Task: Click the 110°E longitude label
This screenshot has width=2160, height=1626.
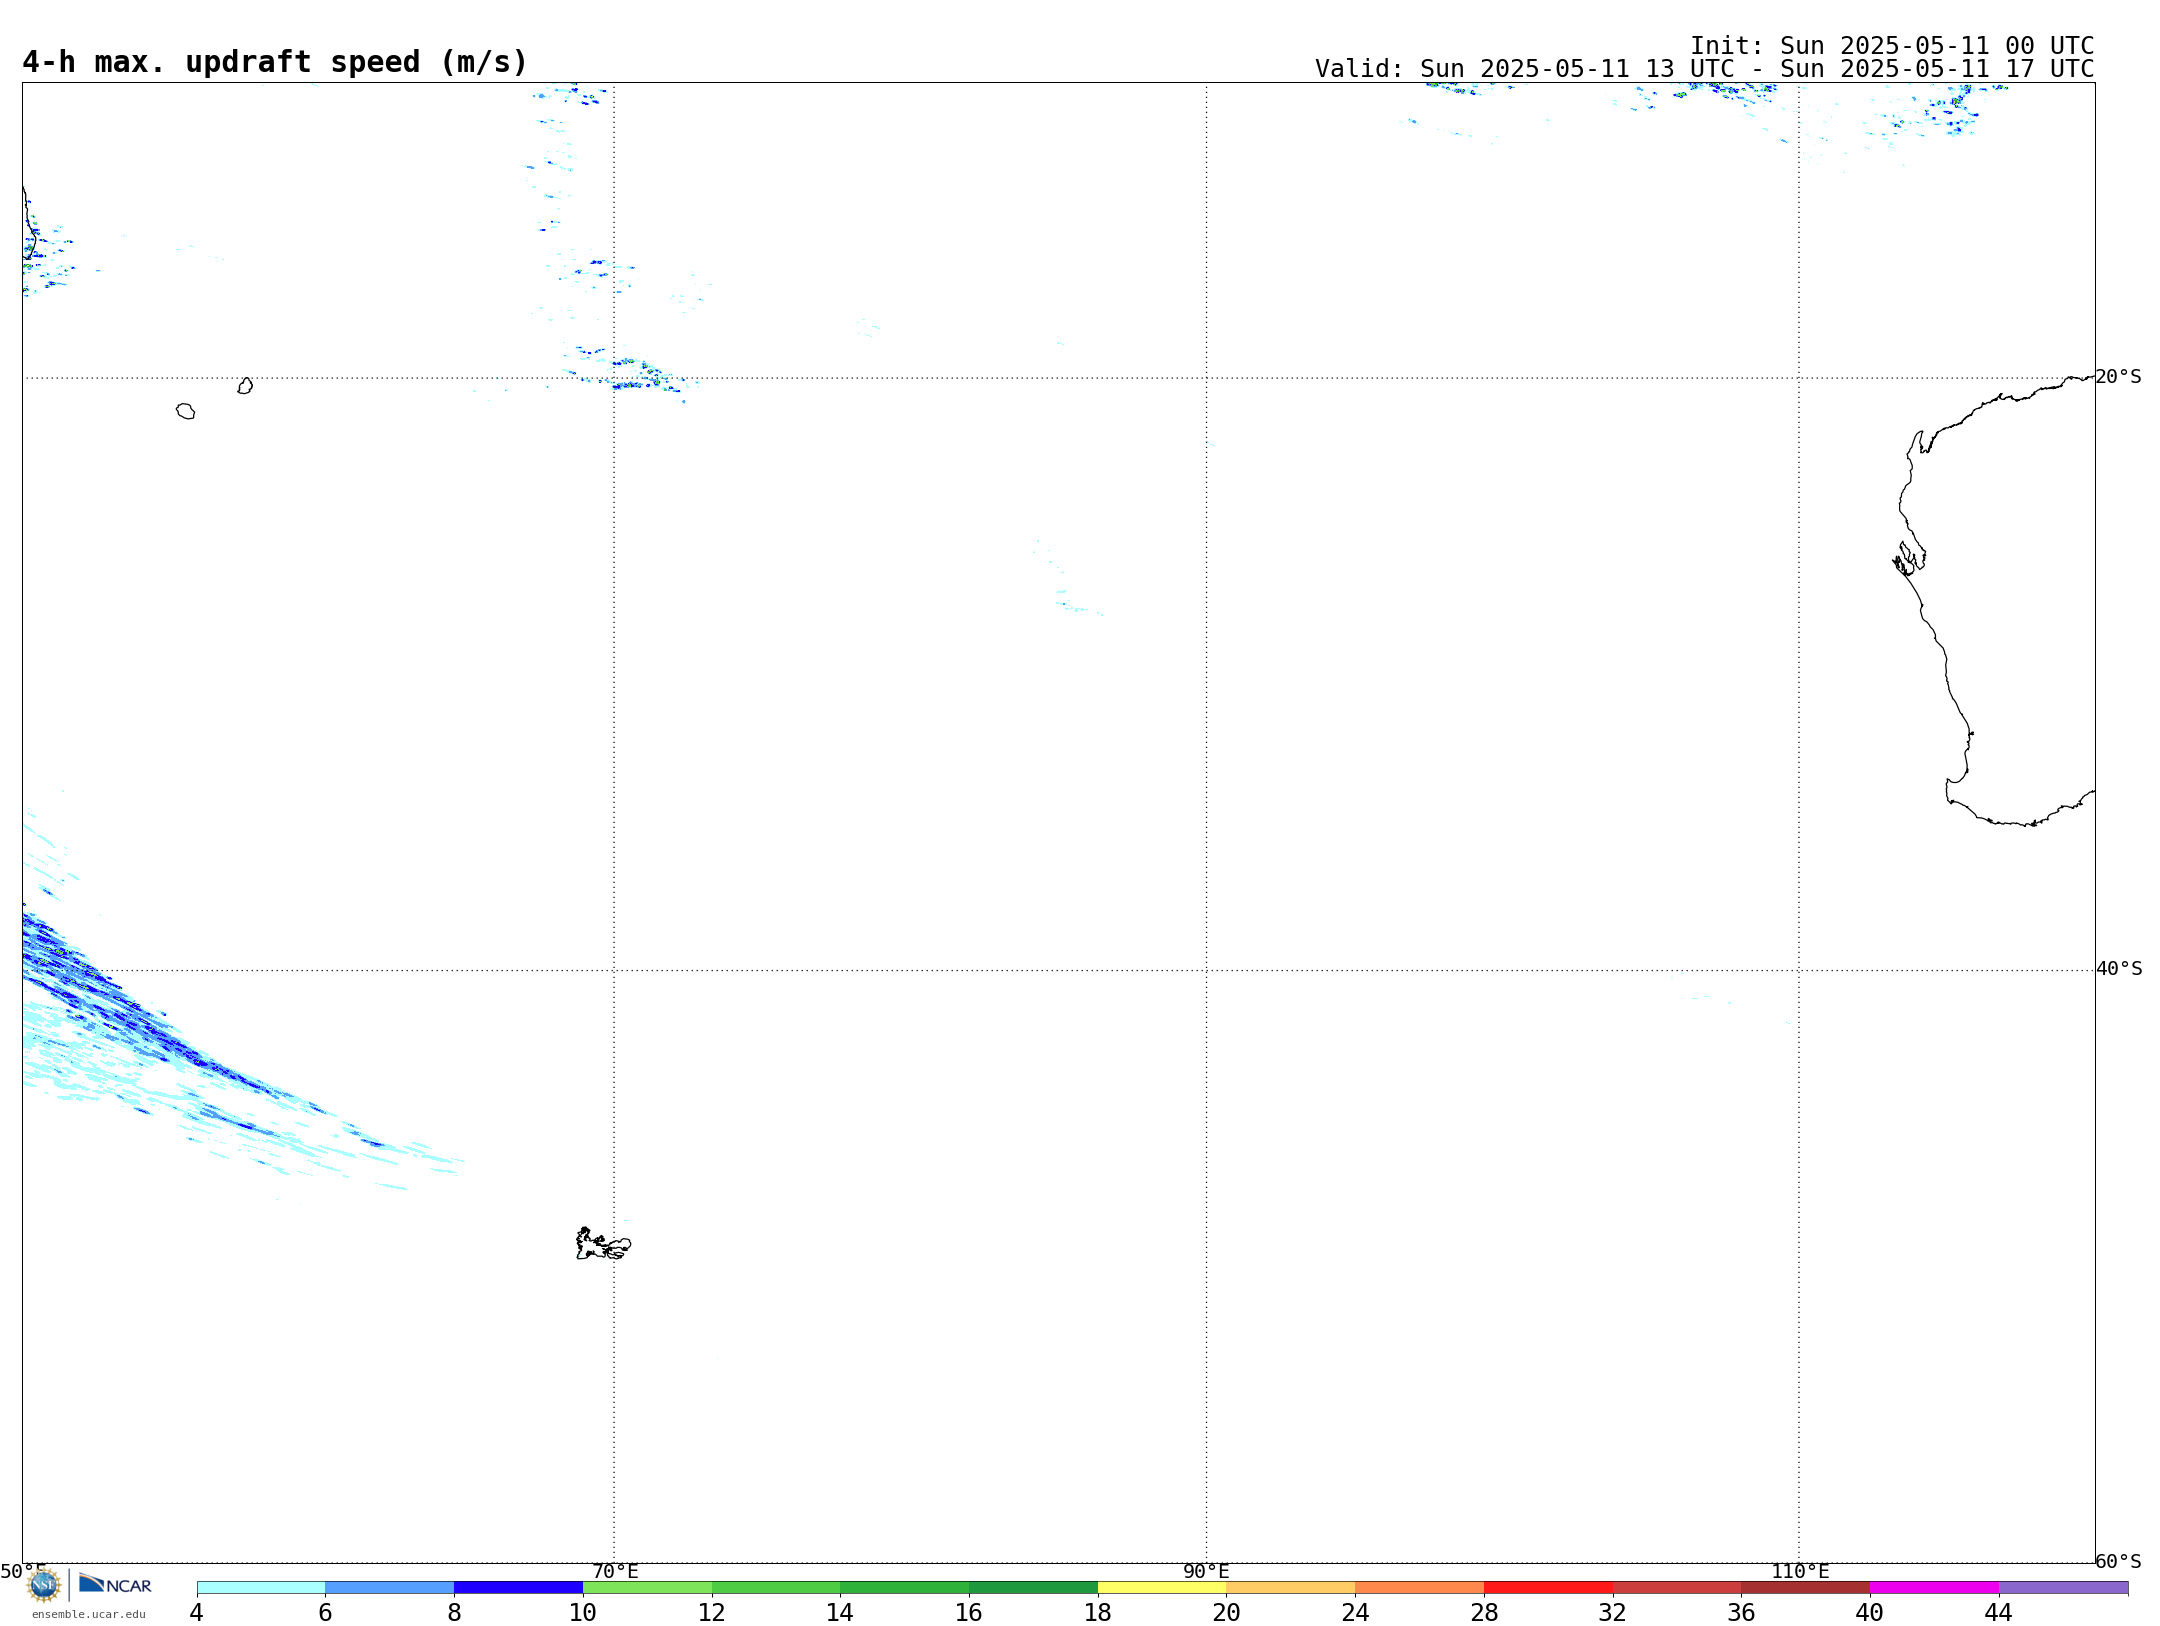Action: coord(1800,1571)
